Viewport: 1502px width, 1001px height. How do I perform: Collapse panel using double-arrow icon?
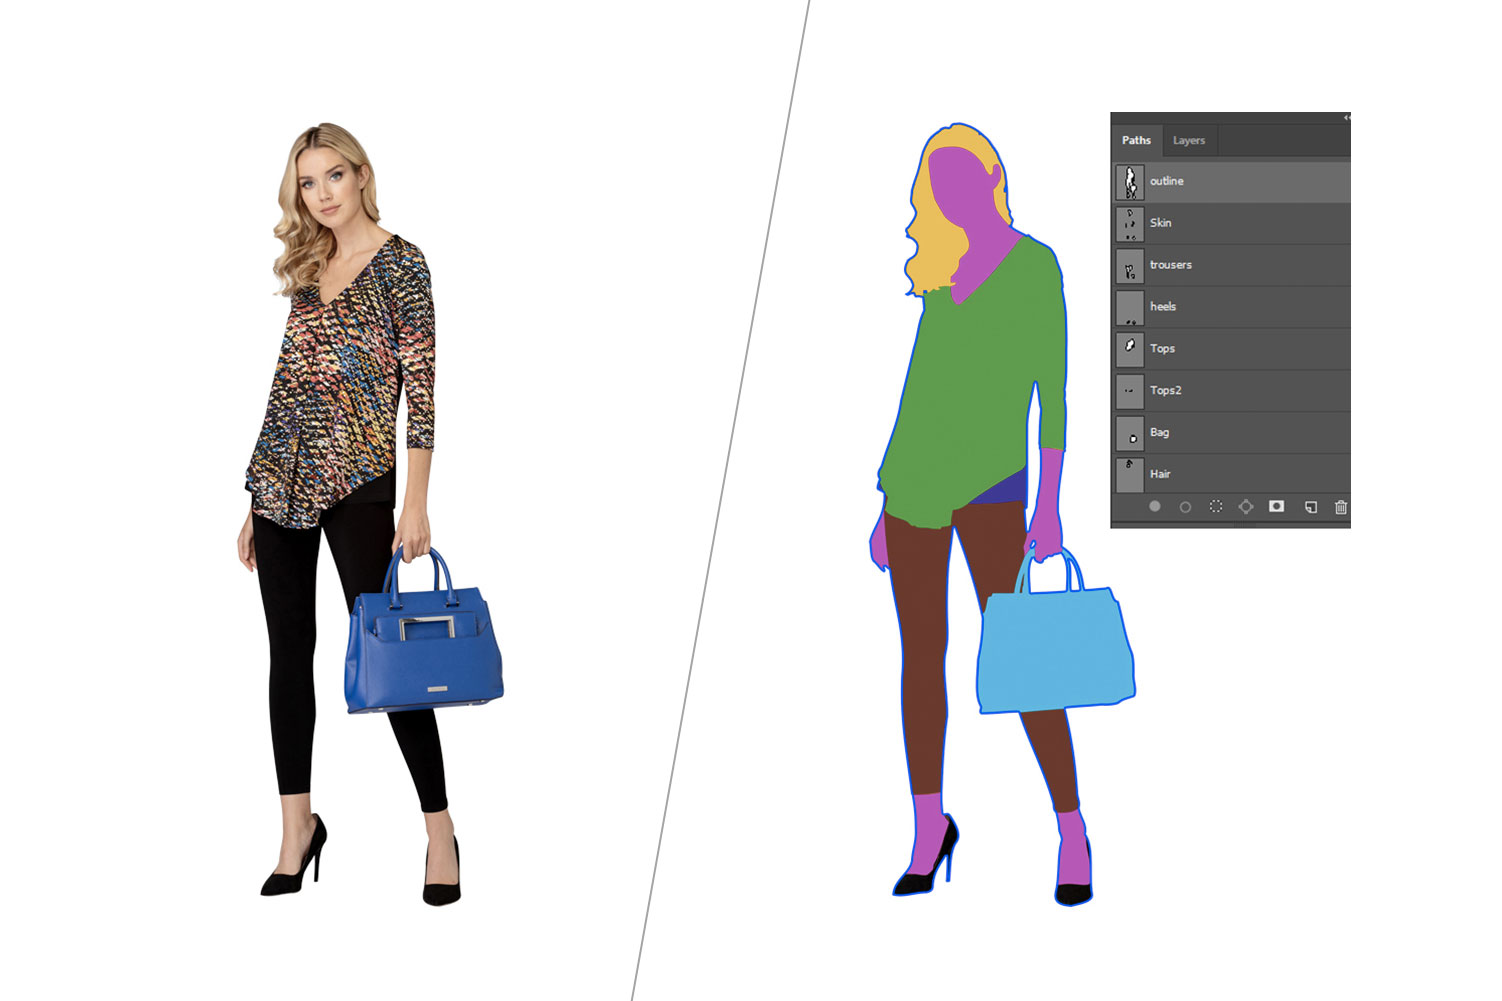pyautogui.click(x=1346, y=118)
